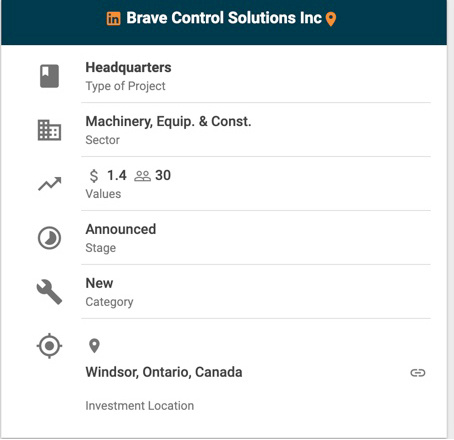The width and height of the screenshot is (454, 440).
Task: Click the book icon beside Headquarters
Action: click(49, 76)
